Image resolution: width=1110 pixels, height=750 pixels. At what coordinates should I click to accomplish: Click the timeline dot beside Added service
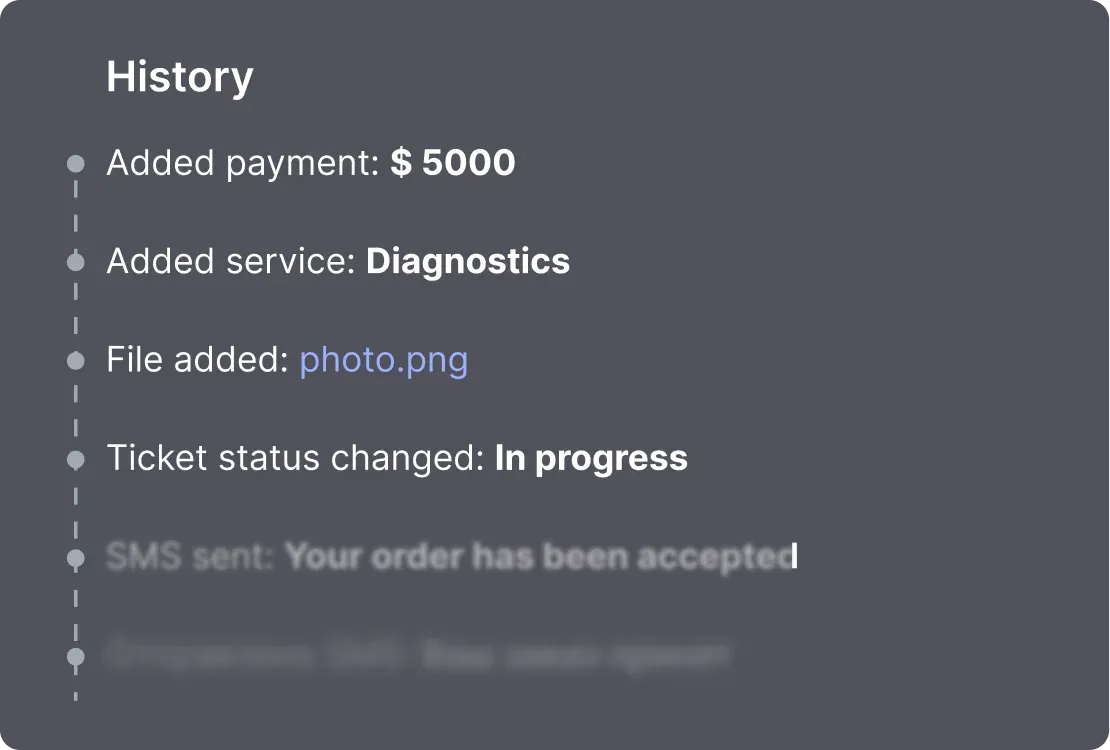pos(76,262)
